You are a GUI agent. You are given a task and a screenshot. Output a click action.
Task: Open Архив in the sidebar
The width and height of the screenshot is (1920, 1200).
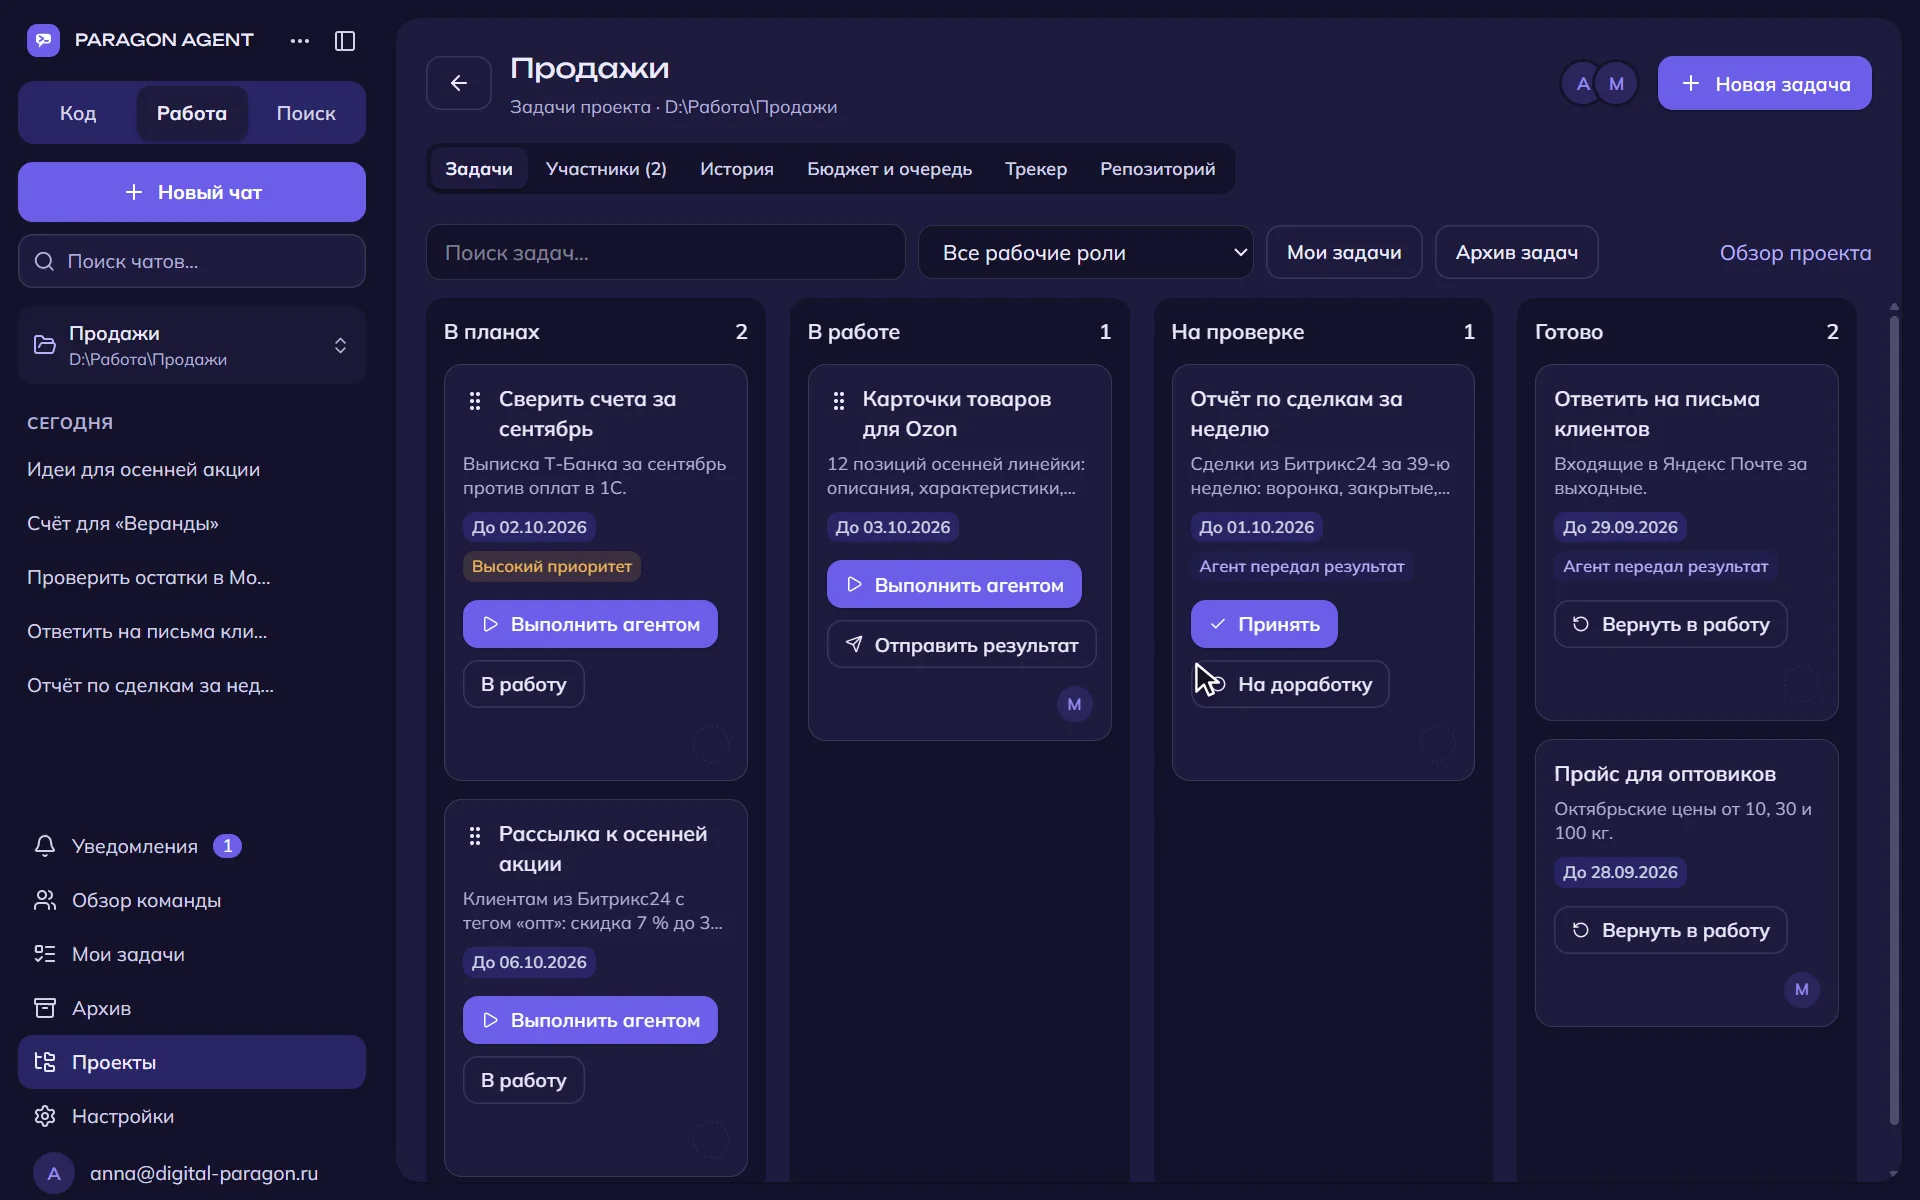(x=192, y=1008)
